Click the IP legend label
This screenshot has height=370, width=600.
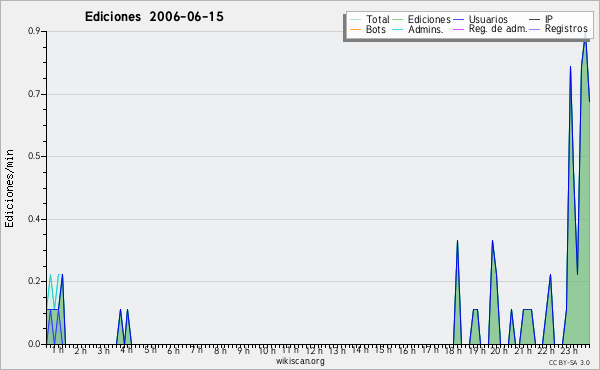(549, 19)
